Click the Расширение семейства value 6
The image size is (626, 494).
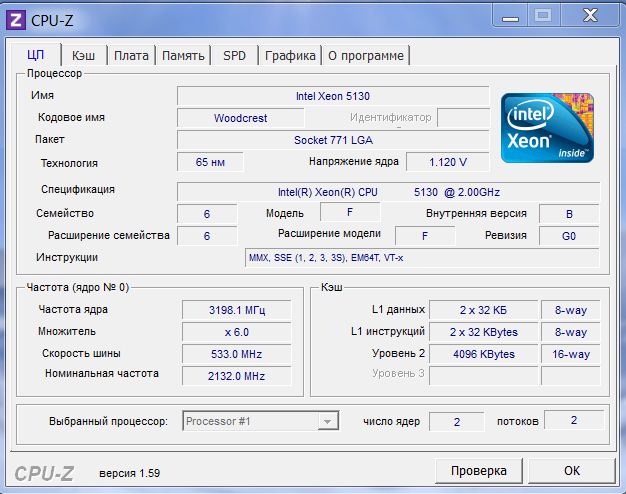click(207, 236)
